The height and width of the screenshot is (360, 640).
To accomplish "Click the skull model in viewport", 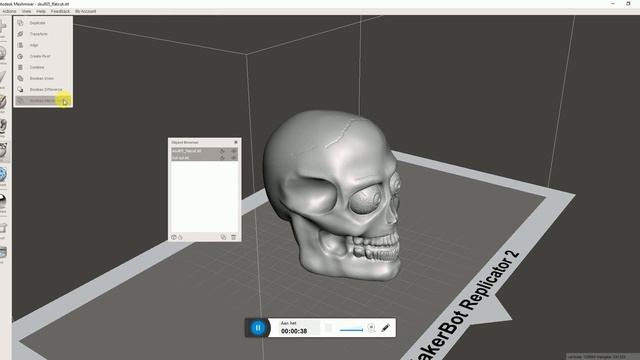I will tap(333, 195).
